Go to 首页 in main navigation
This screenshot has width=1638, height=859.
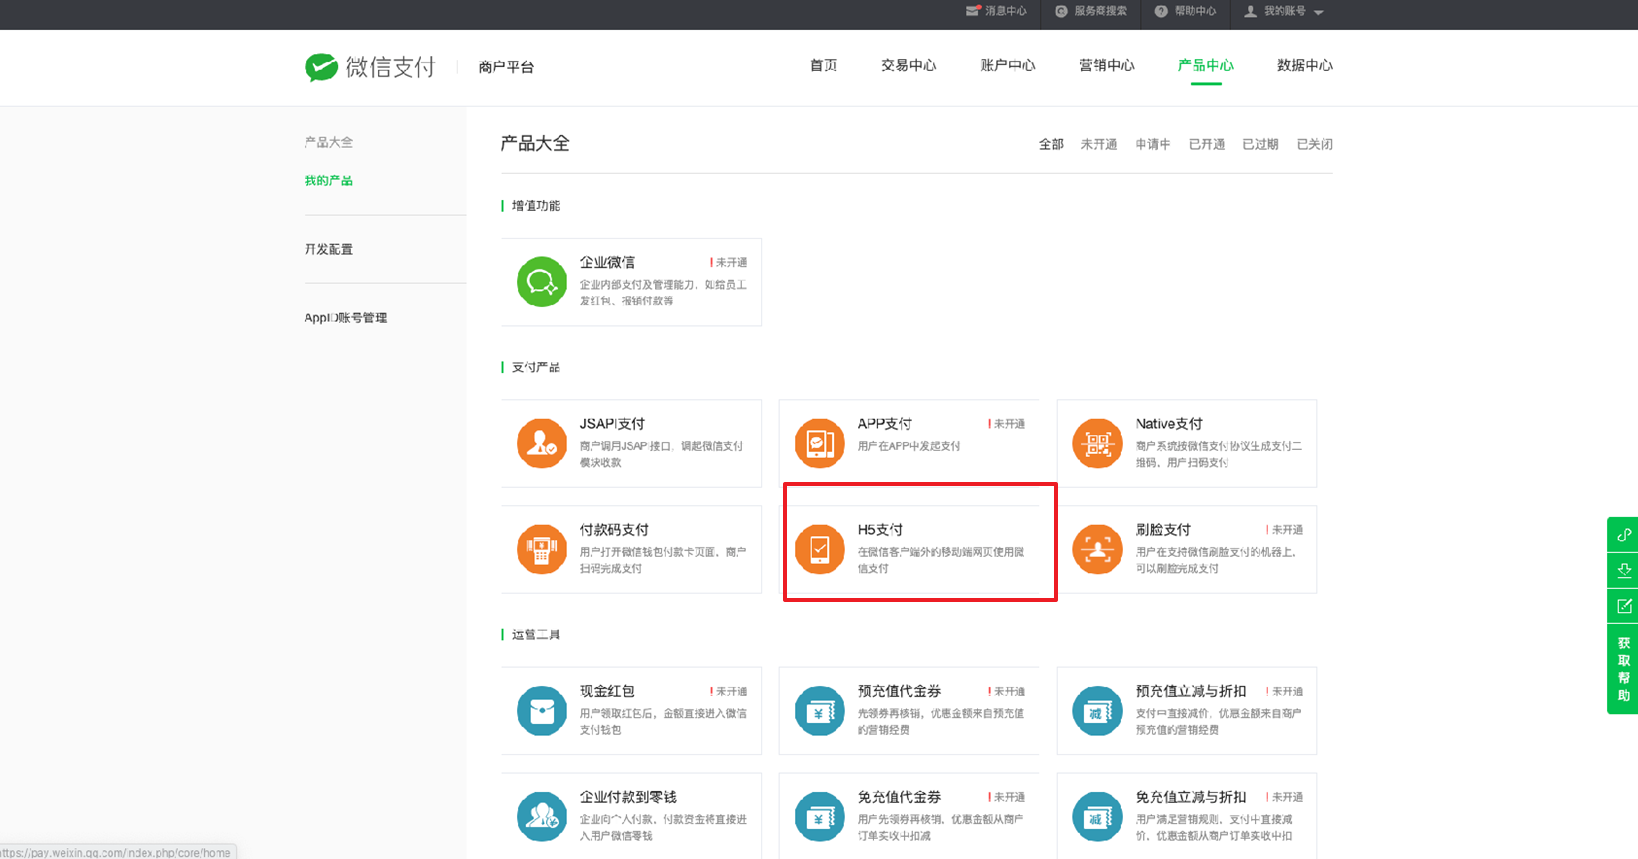point(823,65)
